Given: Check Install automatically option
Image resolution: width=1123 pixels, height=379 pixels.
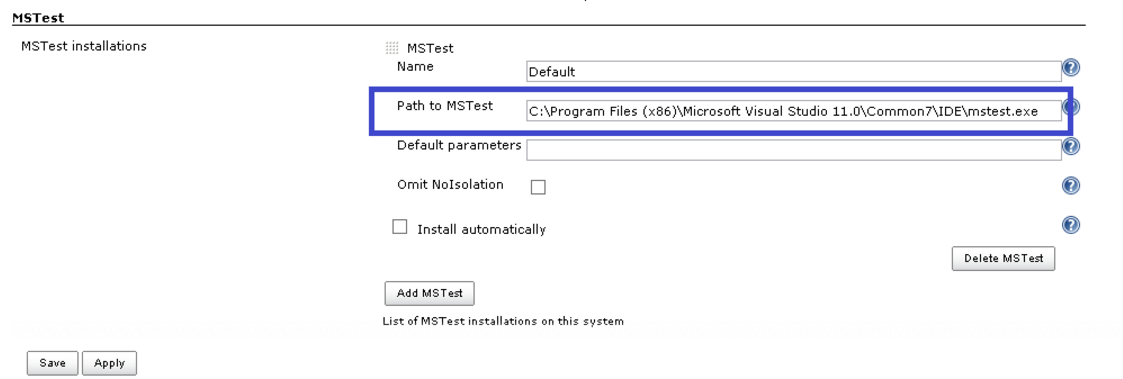Looking at the screenshot, I should coord(400,227).
